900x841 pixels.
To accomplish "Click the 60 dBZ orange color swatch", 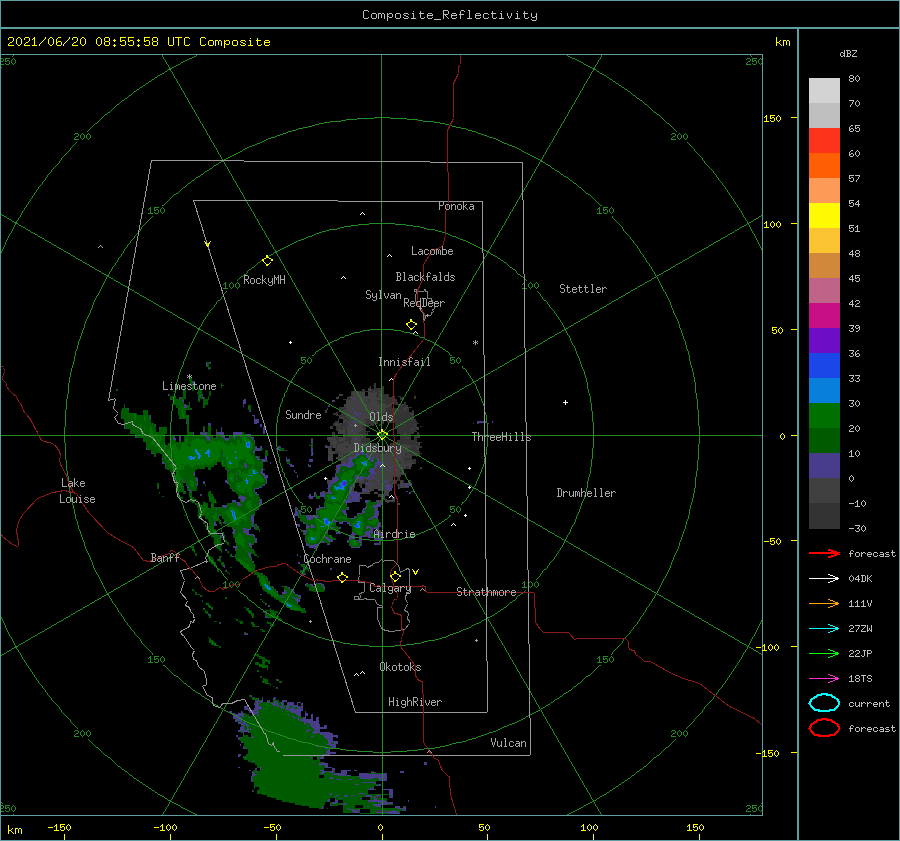I will [x=824, y=165].
